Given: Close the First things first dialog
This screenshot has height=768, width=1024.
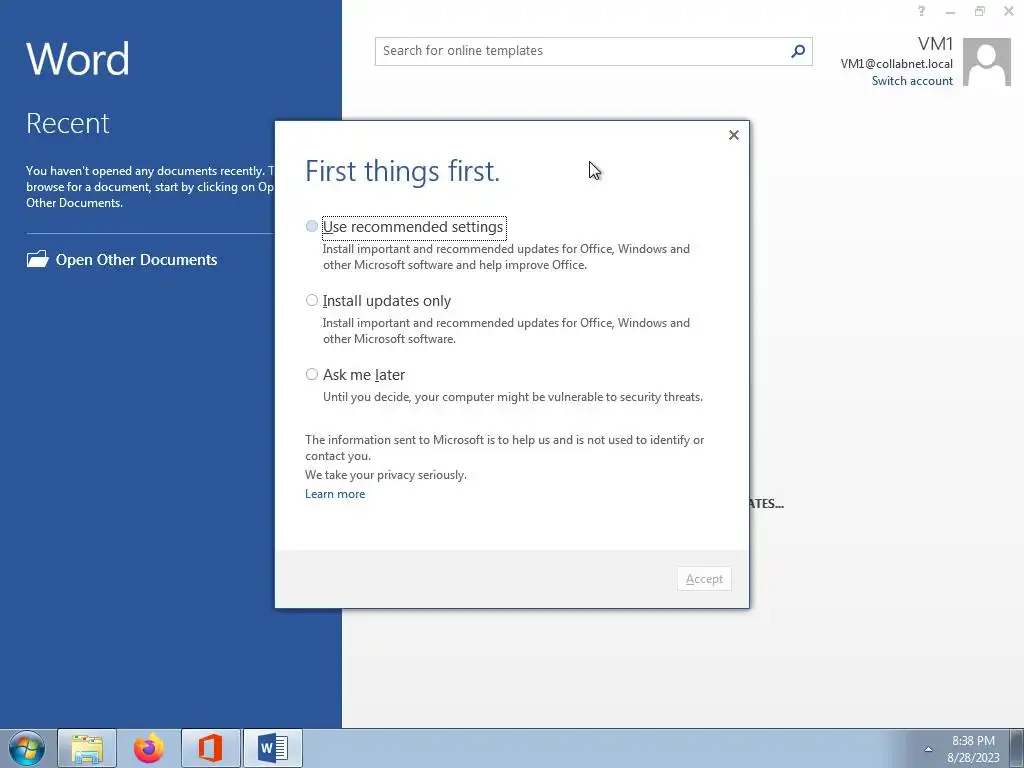Looking at the screenshot, I should pyautogui.click(x=733, y=135).
